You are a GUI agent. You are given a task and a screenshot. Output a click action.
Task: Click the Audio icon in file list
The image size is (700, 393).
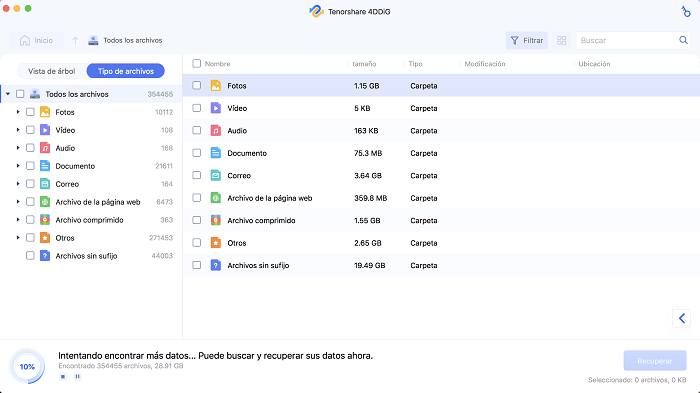click(x=216, y=130)
